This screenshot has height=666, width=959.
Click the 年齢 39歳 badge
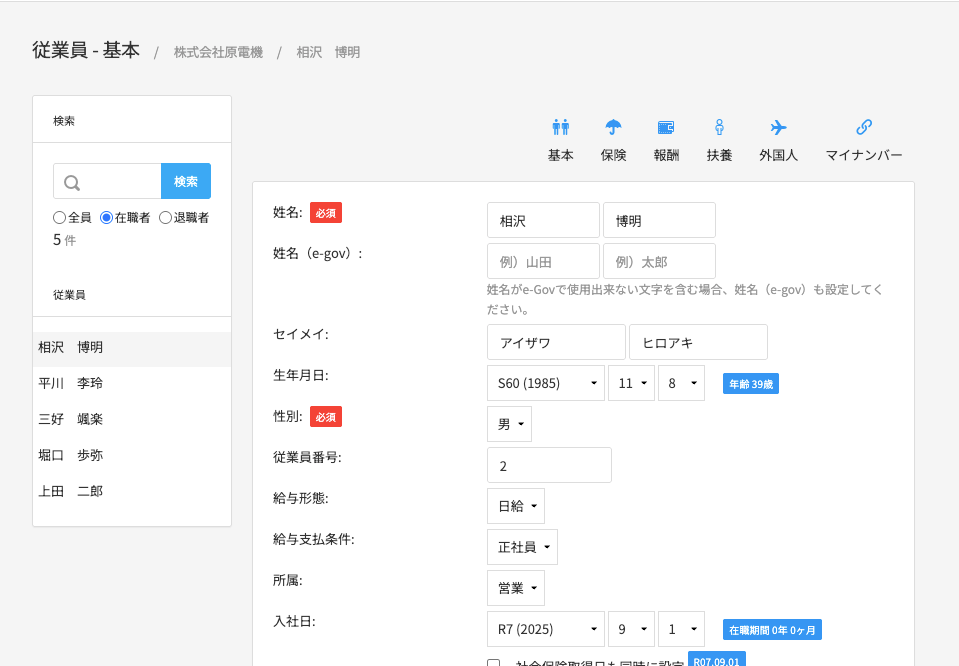coord(751,384)
